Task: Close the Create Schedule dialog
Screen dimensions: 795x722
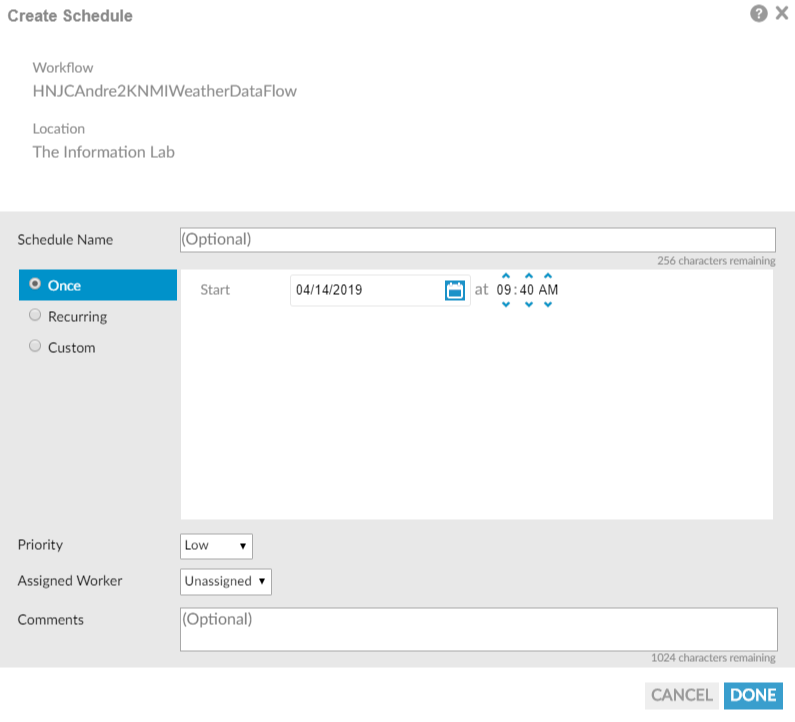Action: tap(782, 13)
